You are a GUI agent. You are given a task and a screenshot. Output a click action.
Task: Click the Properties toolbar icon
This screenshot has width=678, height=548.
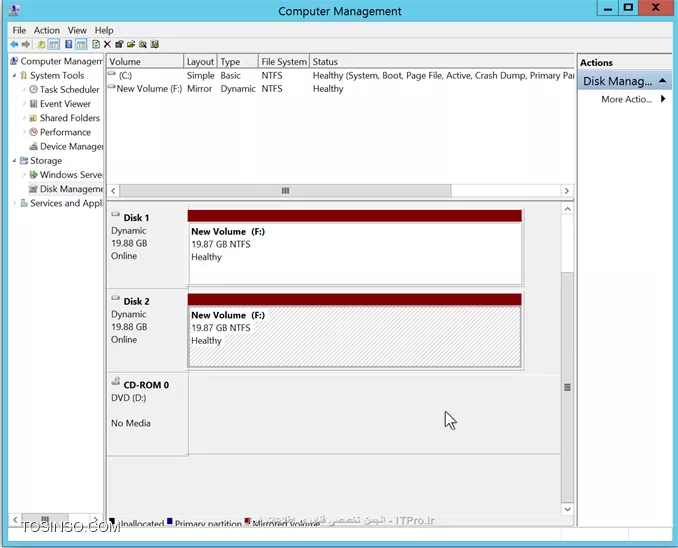tap(119, 44)
